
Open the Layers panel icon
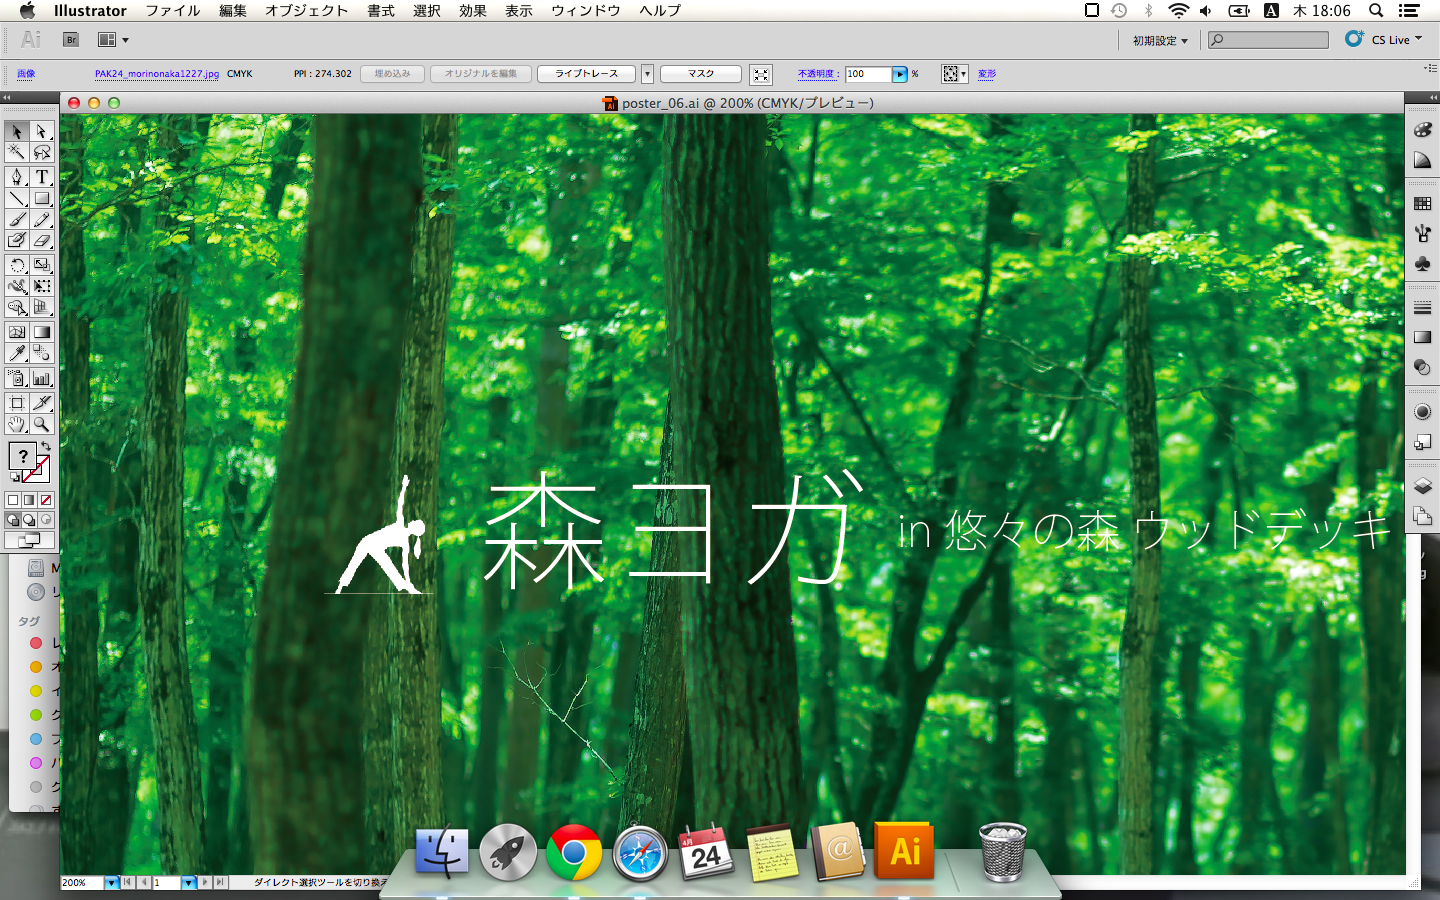pyautogui.click(x=1422, y=486)
